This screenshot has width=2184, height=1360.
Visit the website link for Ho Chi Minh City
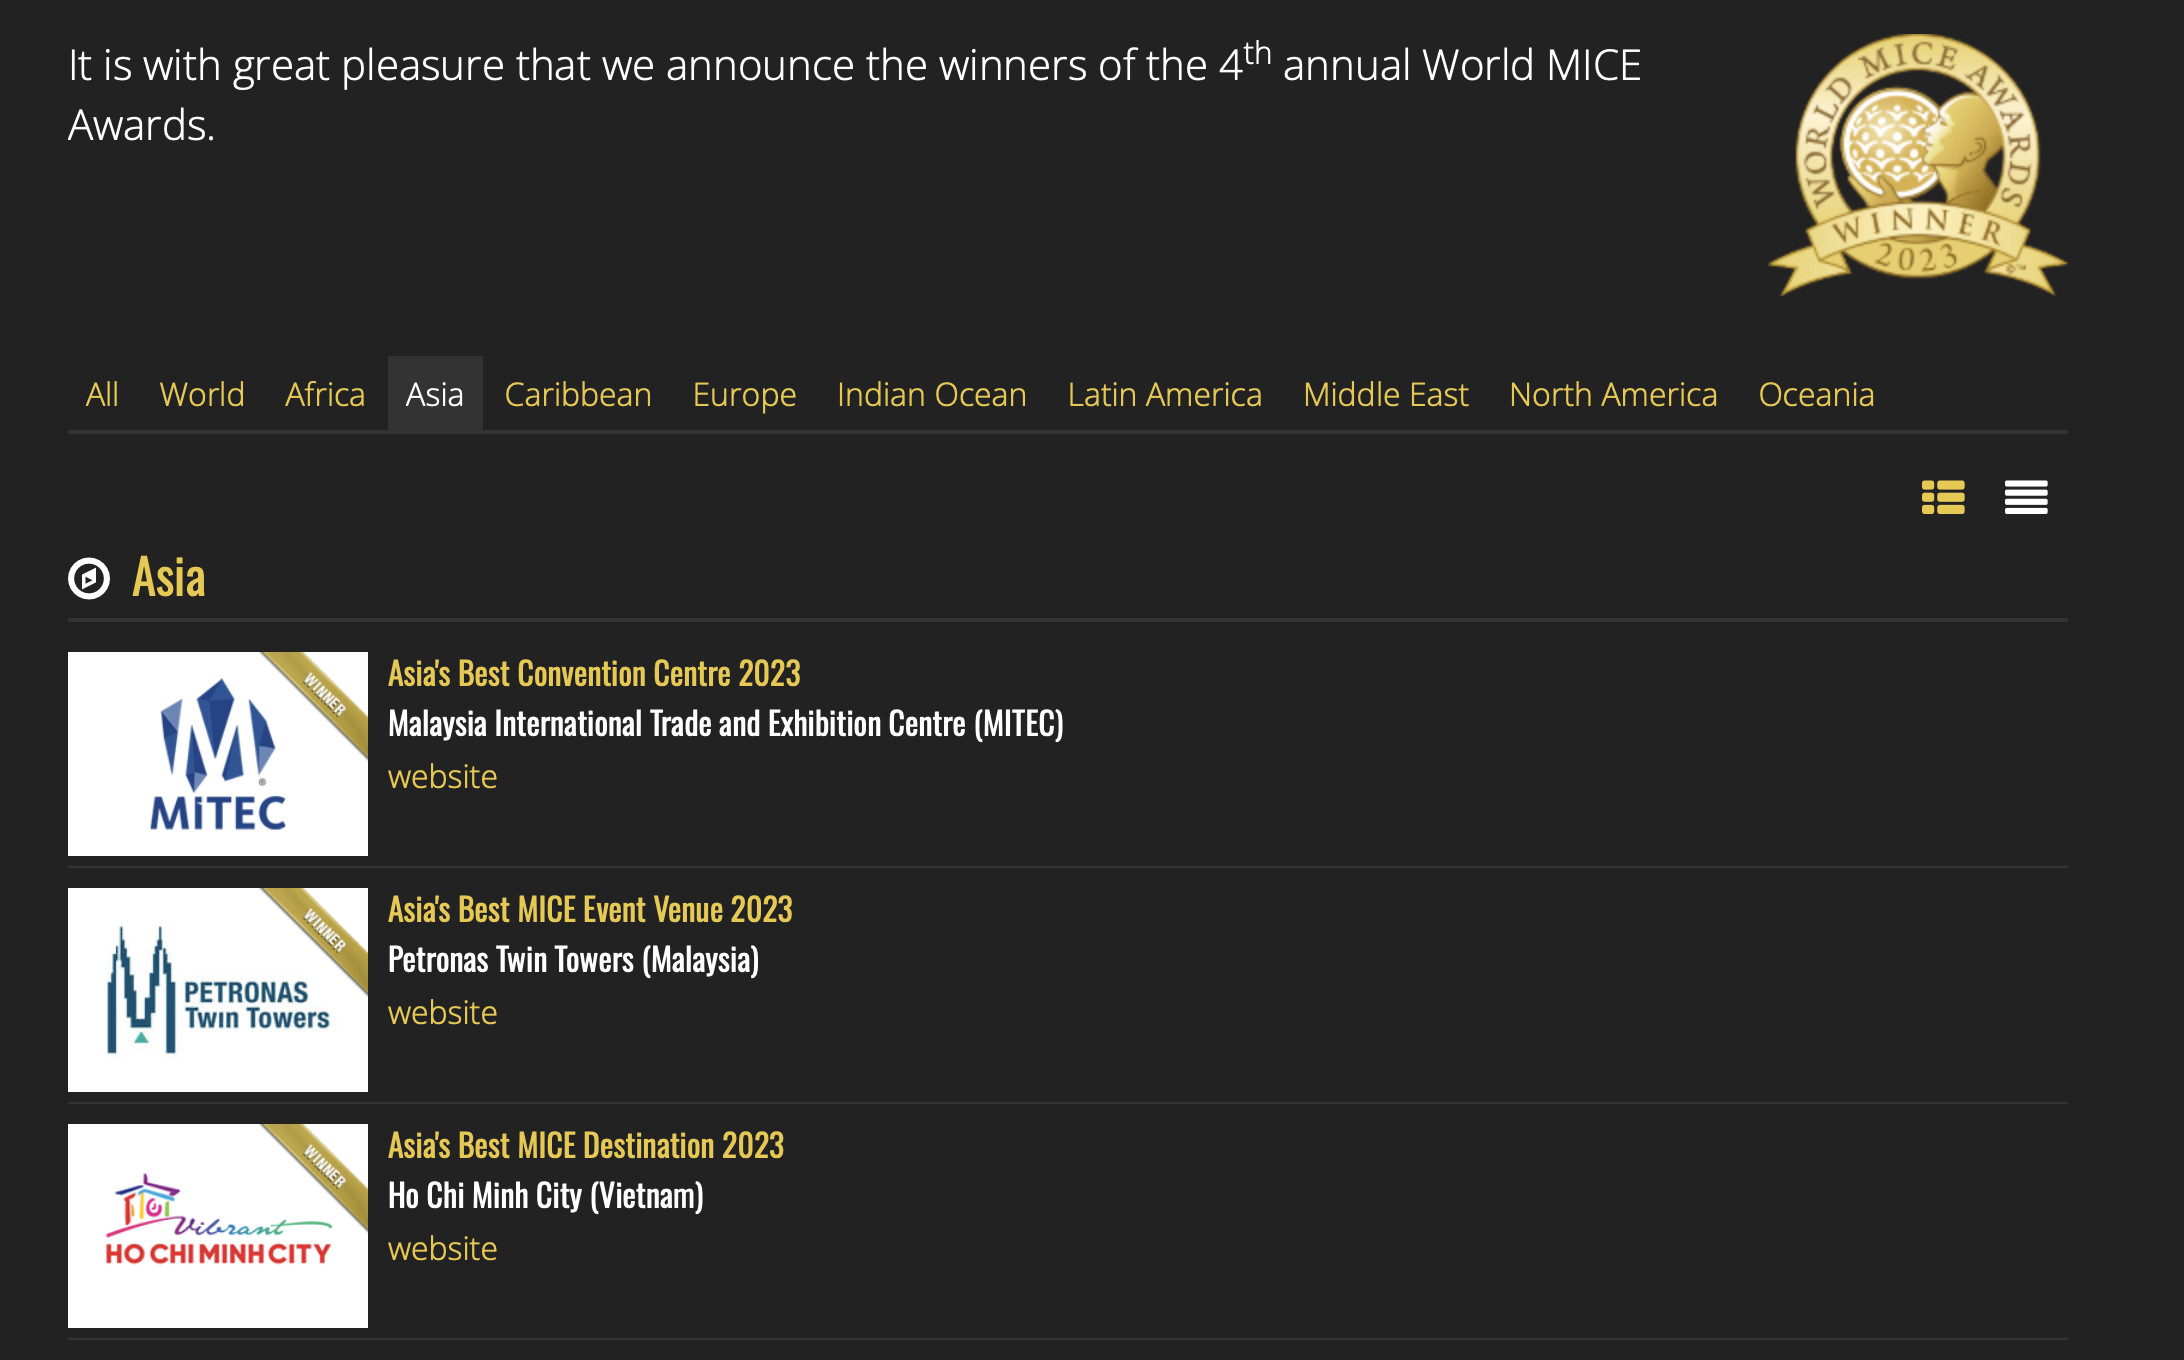(x=442, y=1249)
